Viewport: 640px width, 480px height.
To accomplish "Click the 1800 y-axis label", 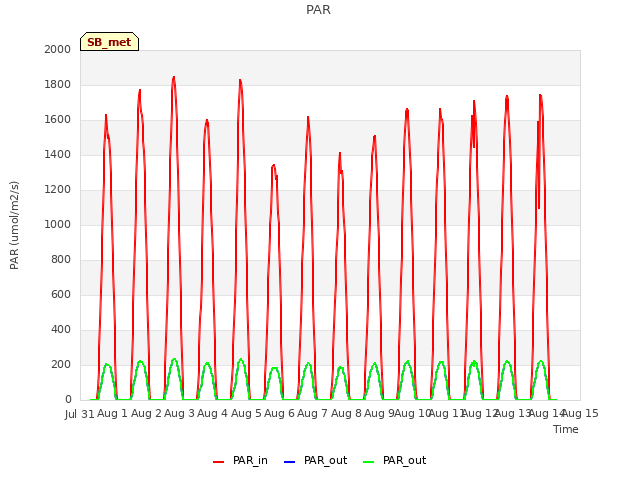I will (58, 84).
